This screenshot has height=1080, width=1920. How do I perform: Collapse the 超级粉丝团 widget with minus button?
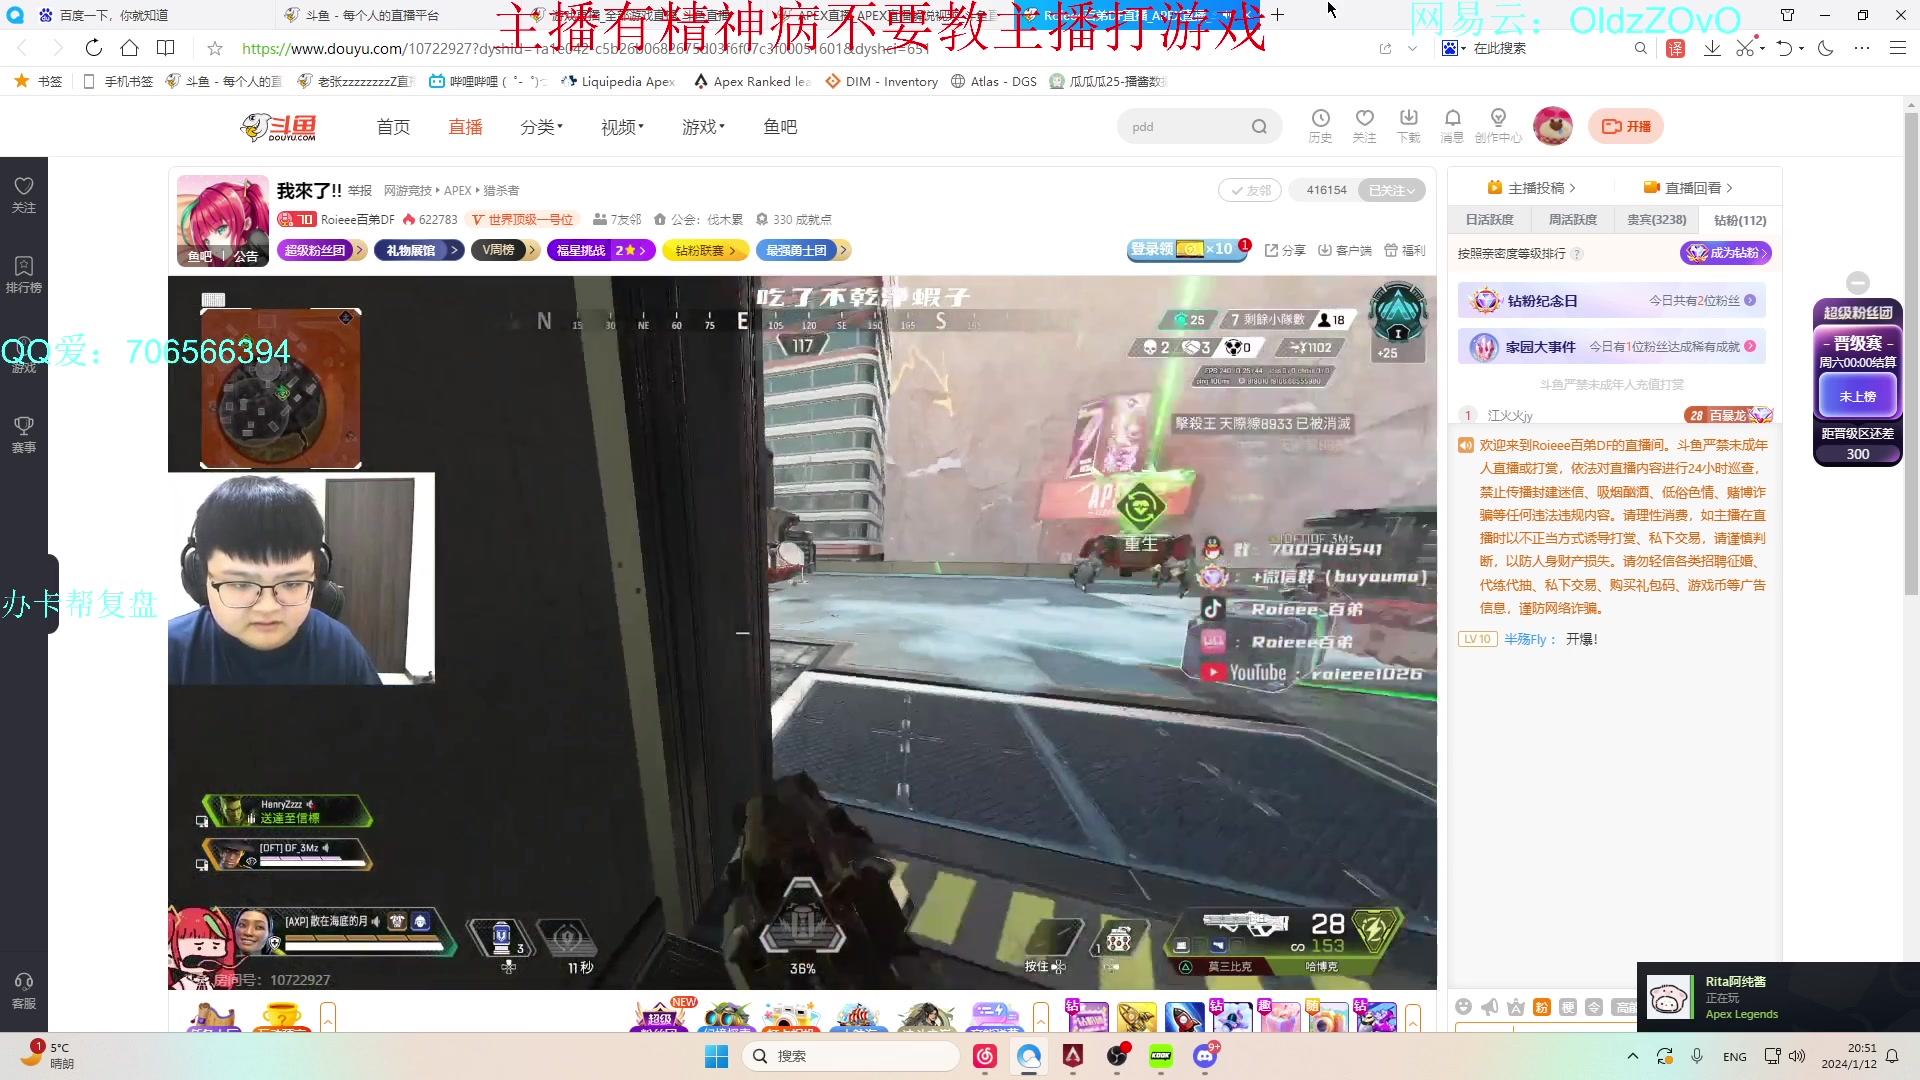[1858, 282]
